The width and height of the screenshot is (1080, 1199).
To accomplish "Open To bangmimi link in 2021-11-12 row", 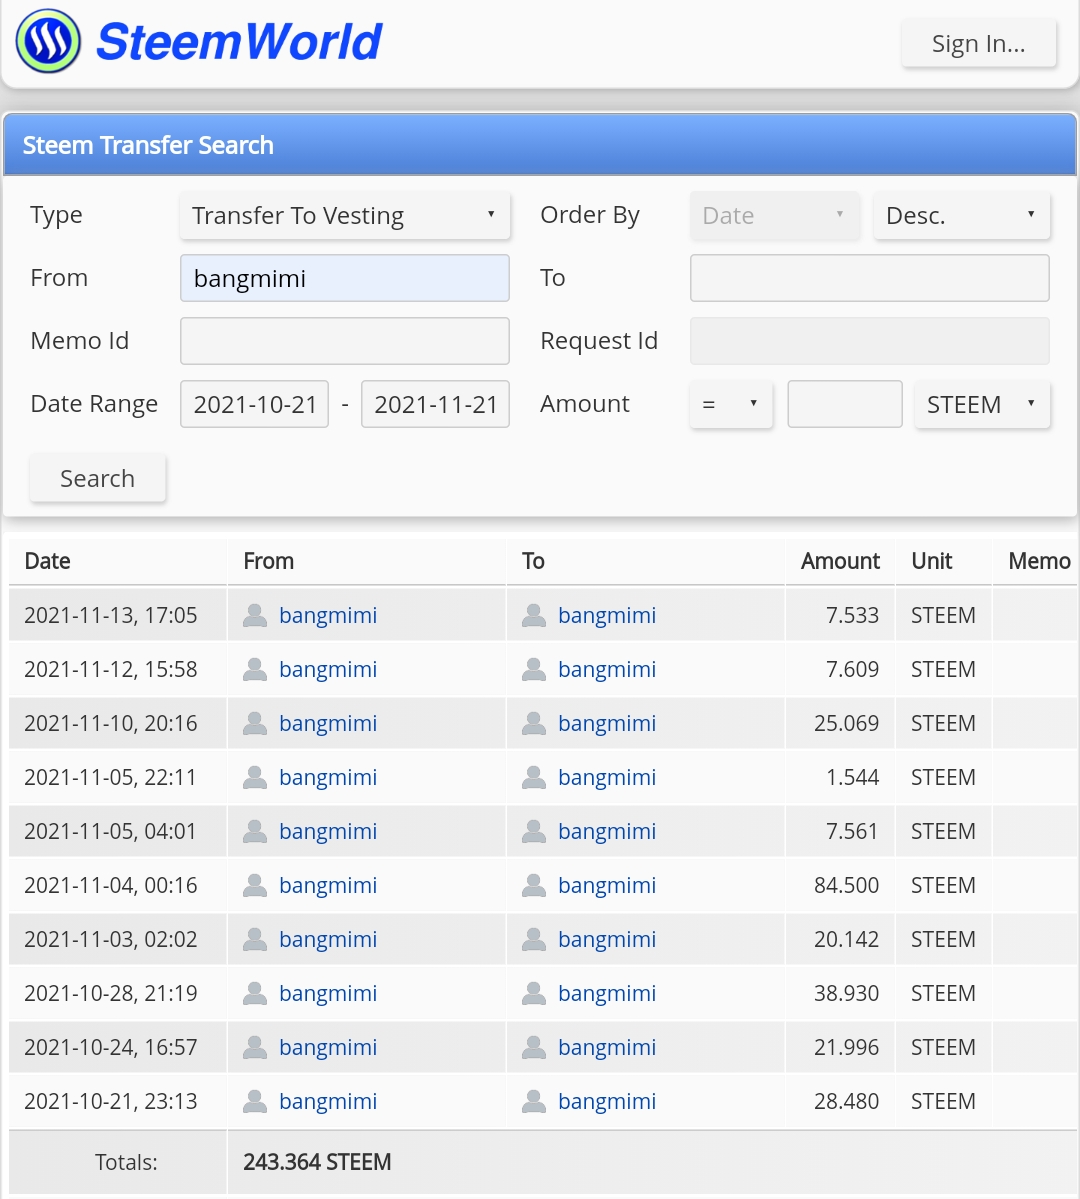I will tap(607, 669).
